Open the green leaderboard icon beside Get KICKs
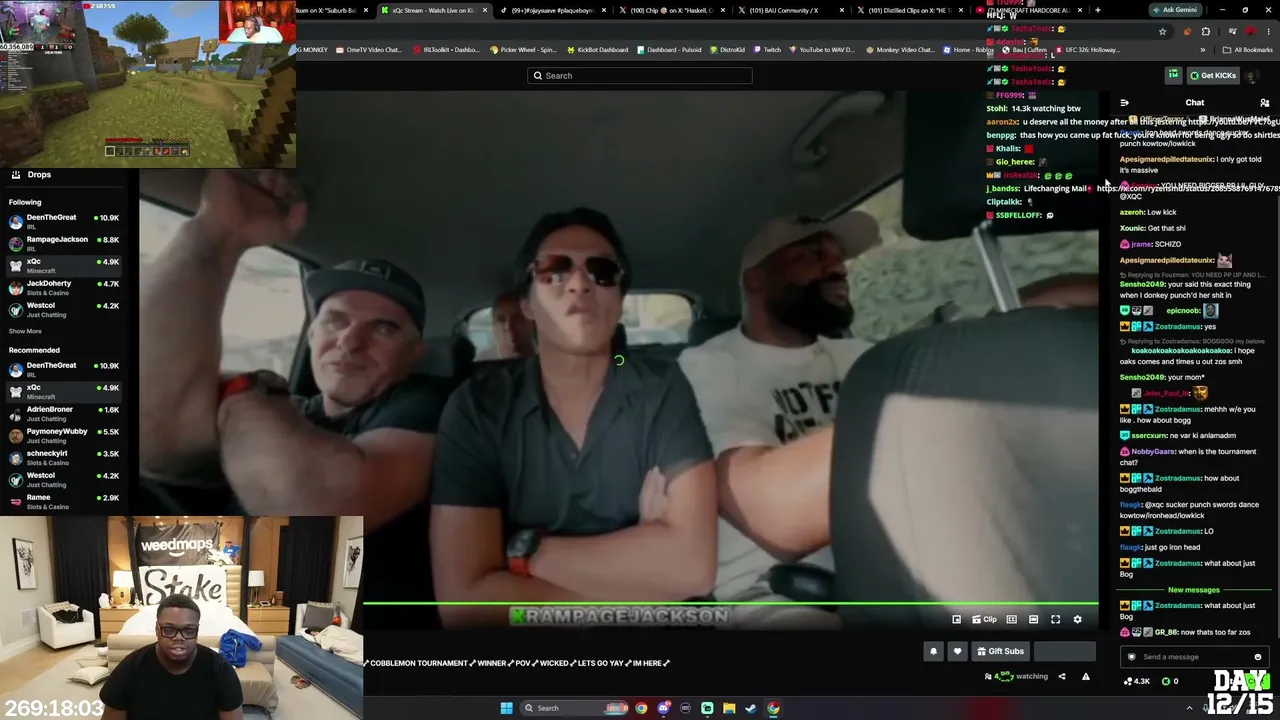The width and height of the screenshot is (1280, 720). click(x=1173, y=76)
